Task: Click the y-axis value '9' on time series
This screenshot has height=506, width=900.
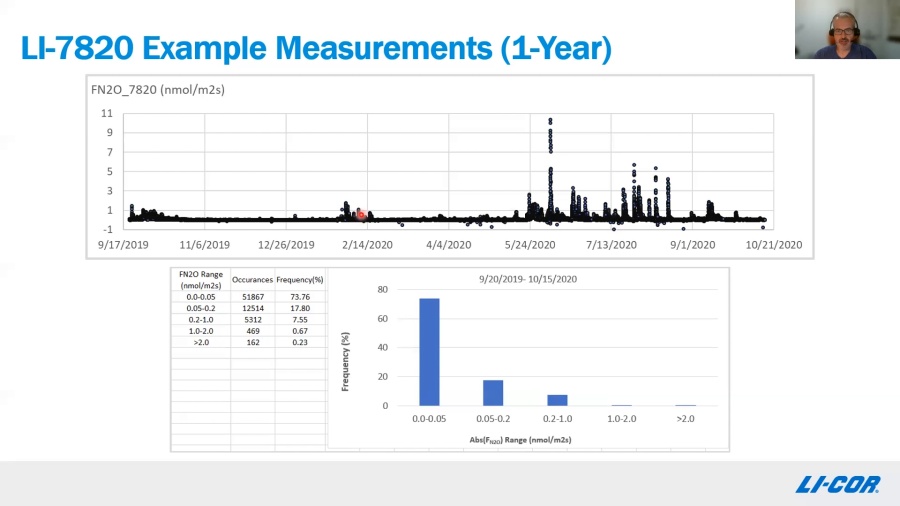Action: (110, 133)
